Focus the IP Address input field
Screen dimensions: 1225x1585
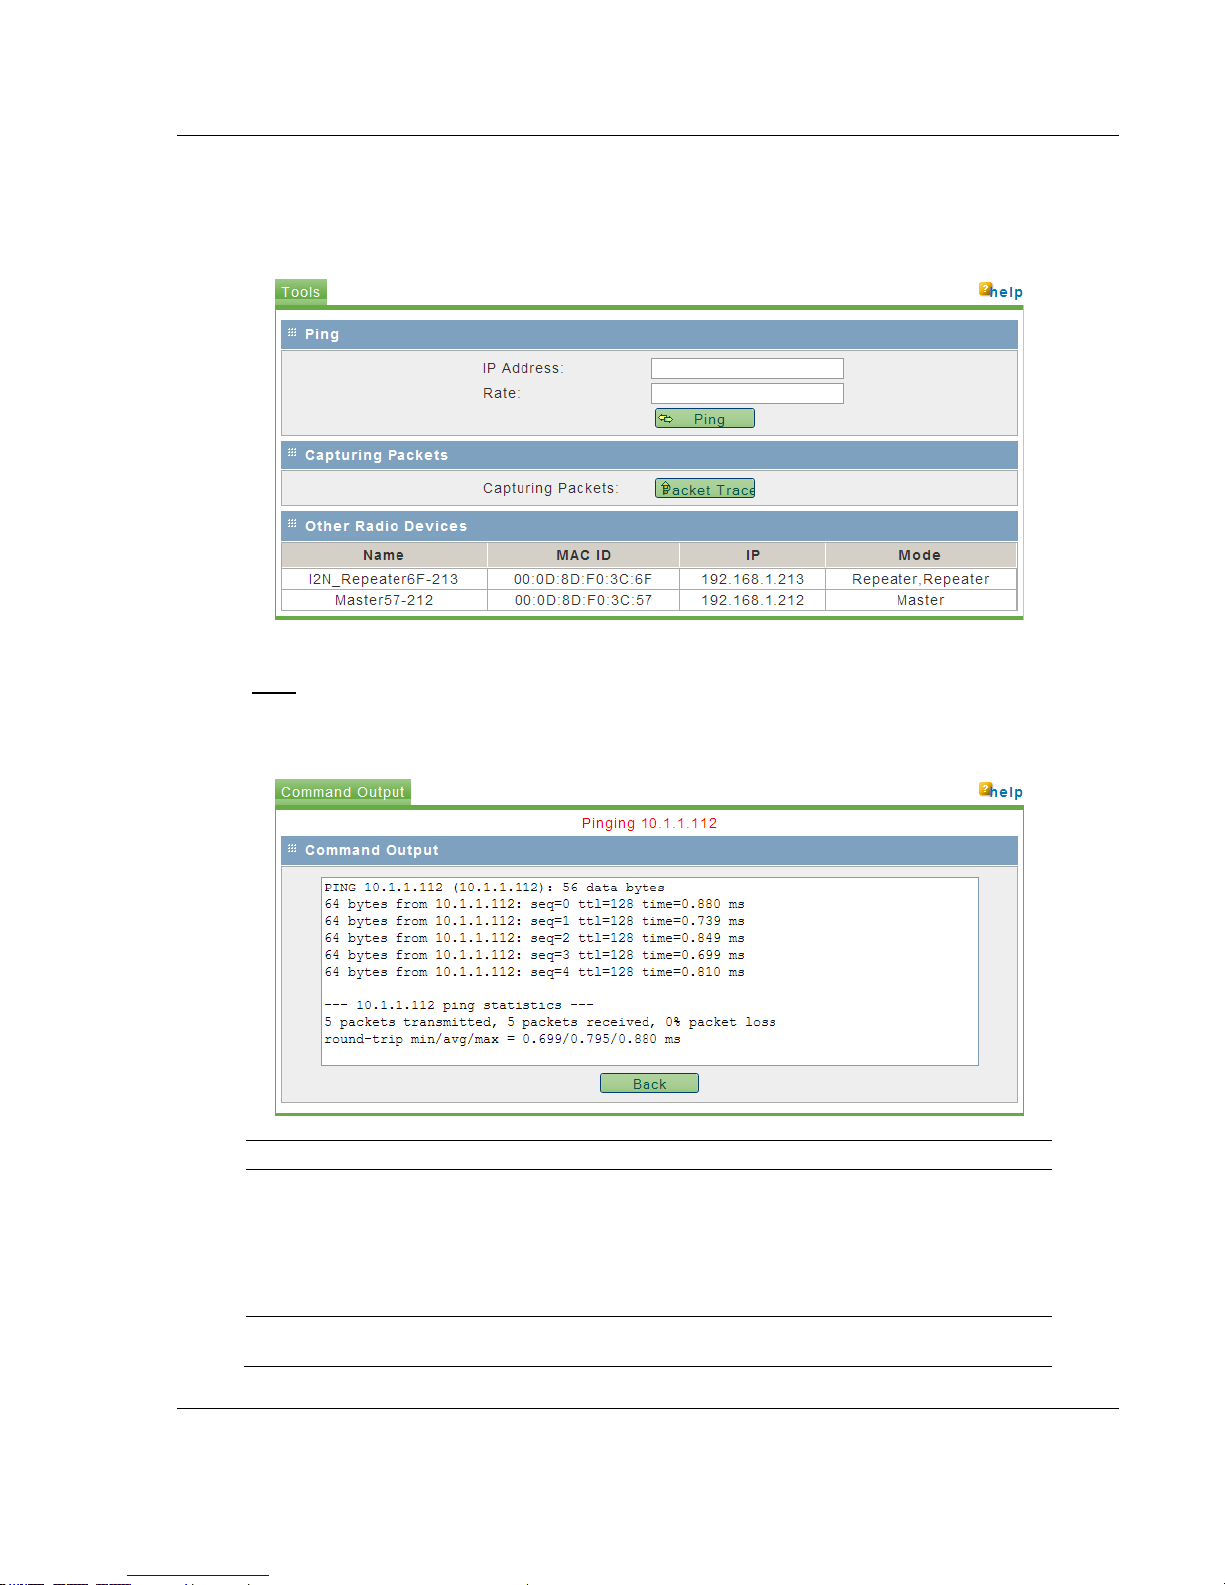click(x=747, y=368)
